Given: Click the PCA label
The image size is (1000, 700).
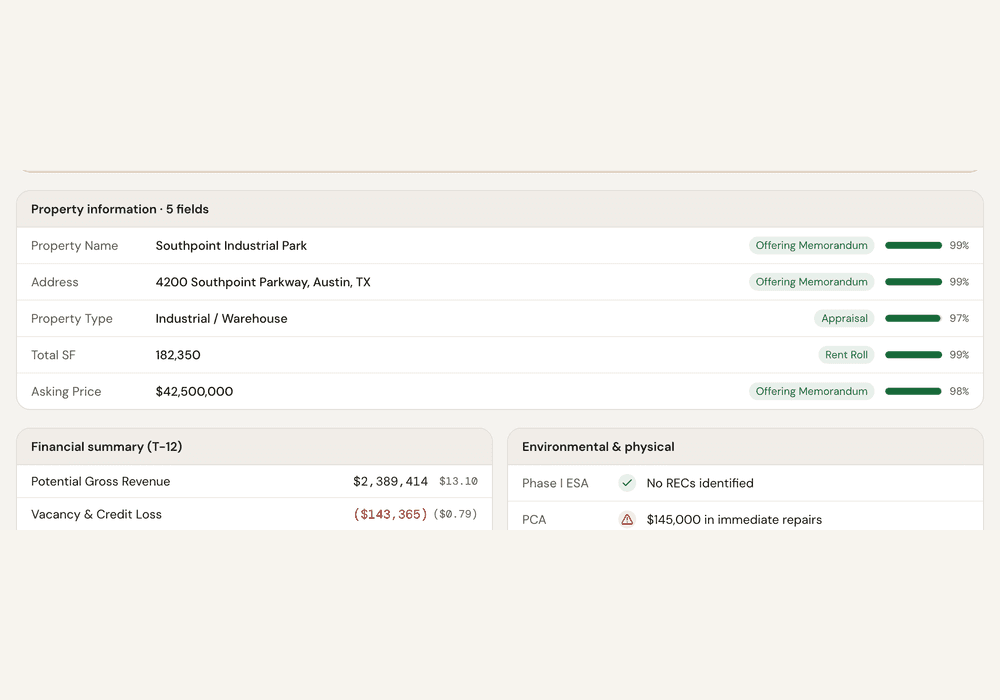Looking at the screenshot, I should [x=534, y=520].
